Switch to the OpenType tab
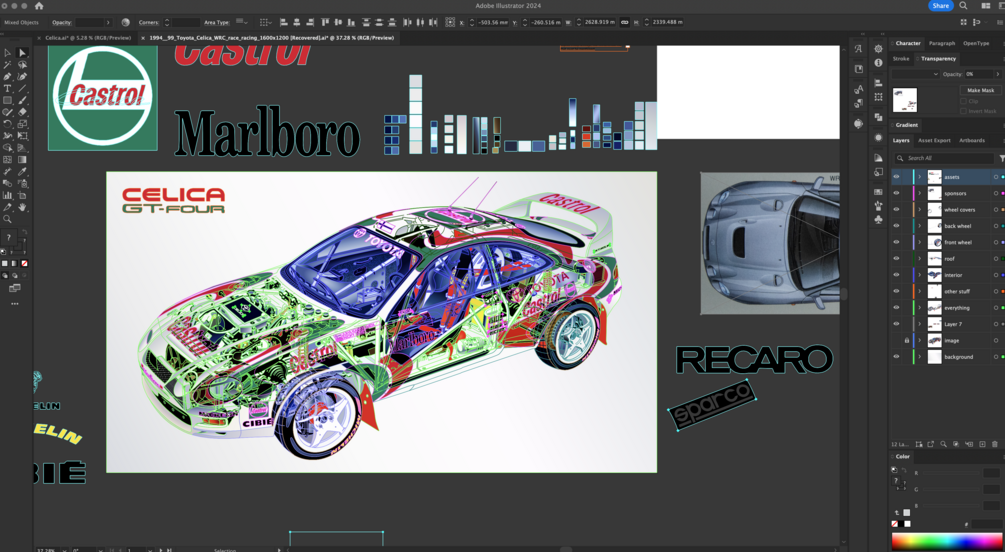 pyautogui.click(x=976, y=43)
